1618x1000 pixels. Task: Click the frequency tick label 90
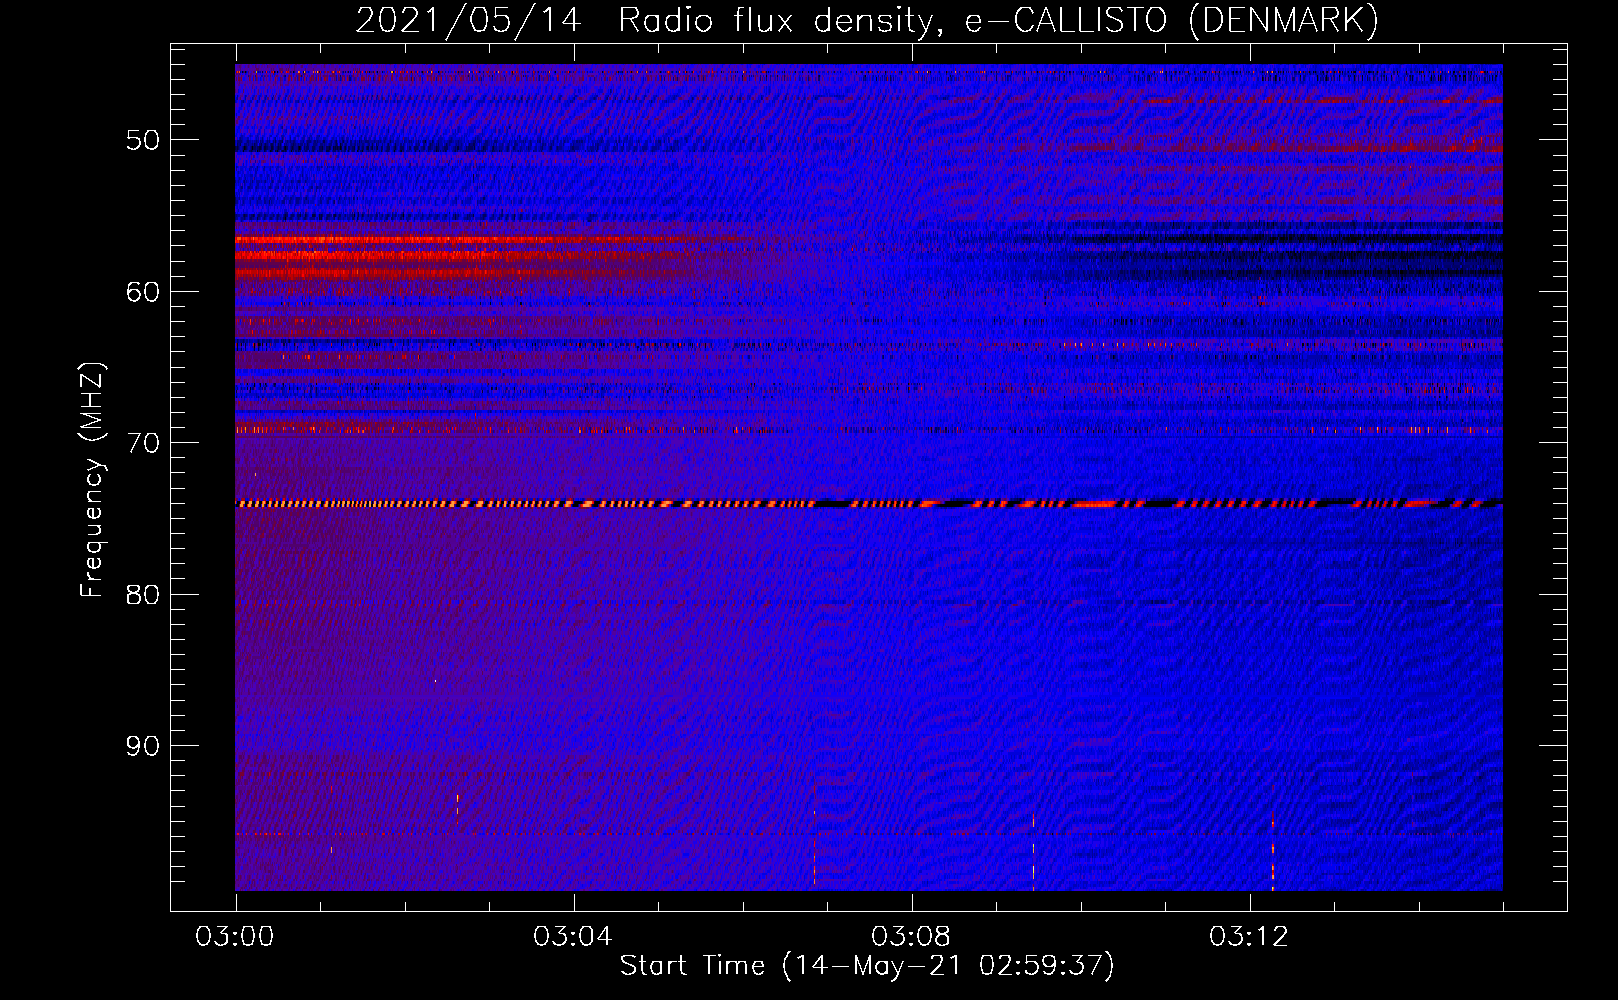143,746
